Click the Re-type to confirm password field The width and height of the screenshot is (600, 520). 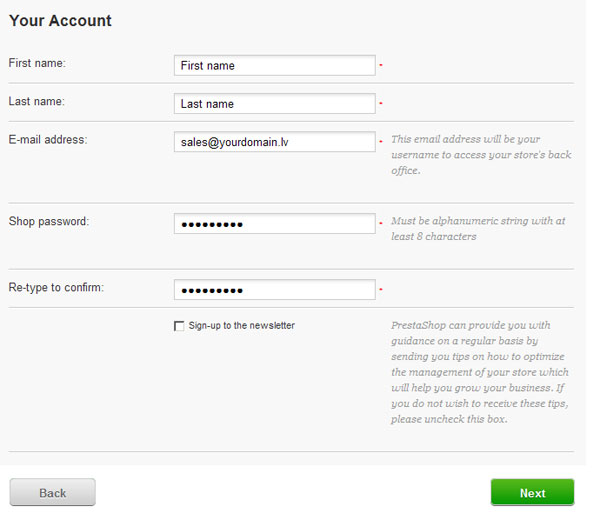pyautogui.click(x=274, y=290)
